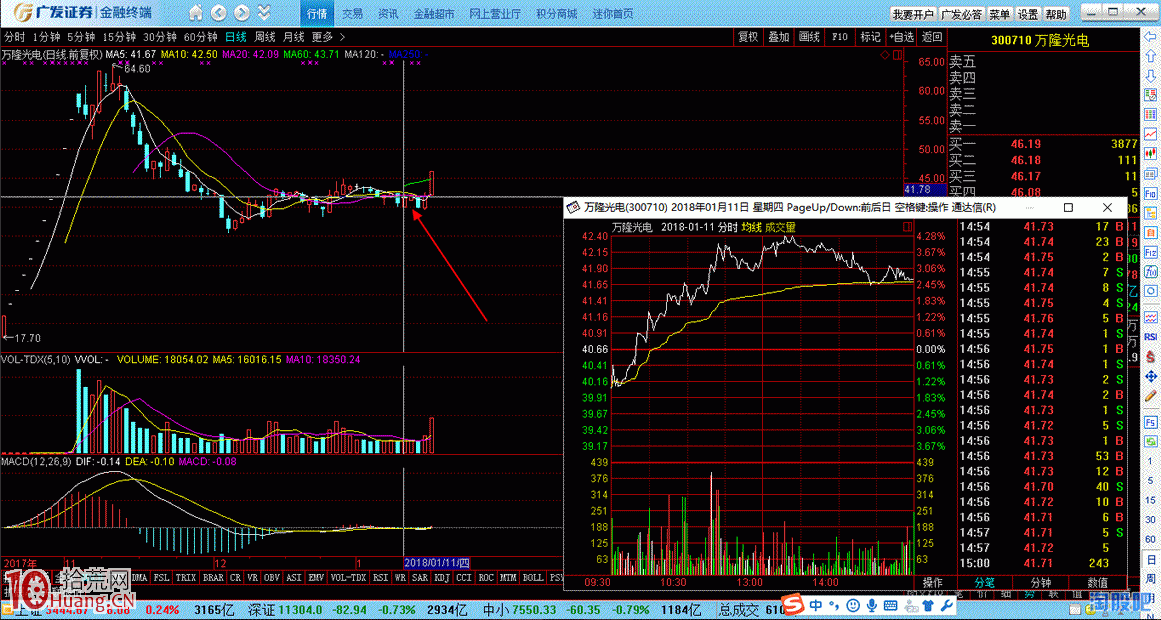Switch to the 交易 tab
Screen dimensions: 1161x620
(352, 14)
